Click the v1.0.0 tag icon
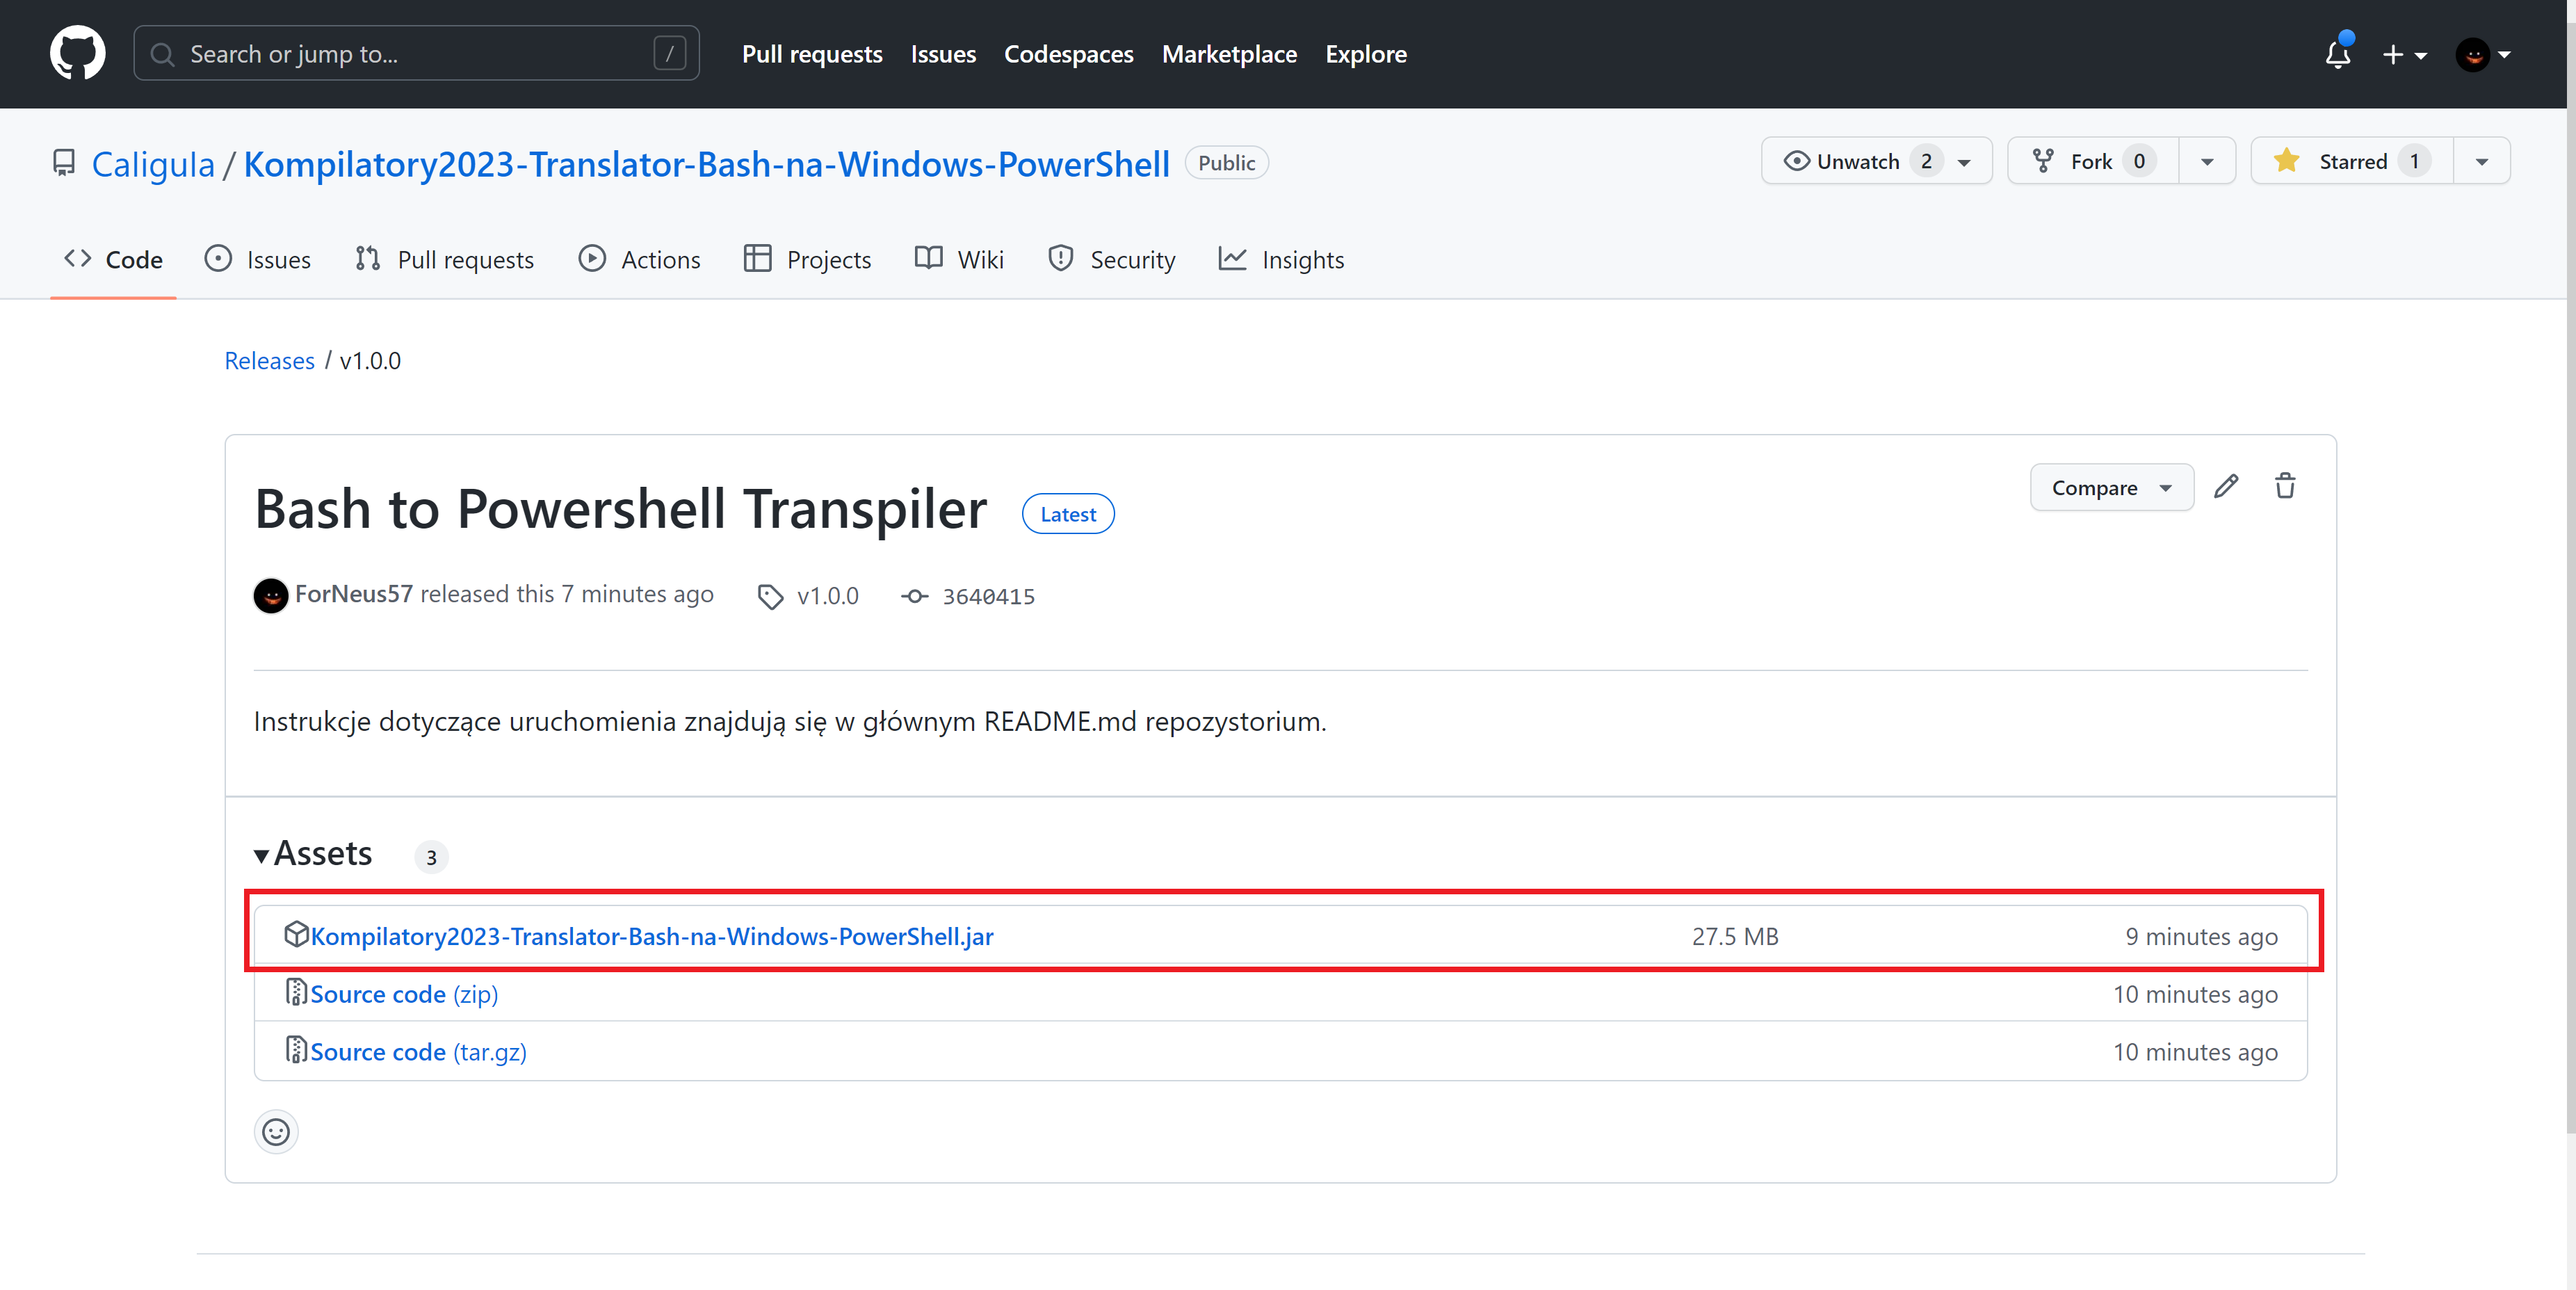This screenshot has height=1290, width=2576. (x=770, y=597)
